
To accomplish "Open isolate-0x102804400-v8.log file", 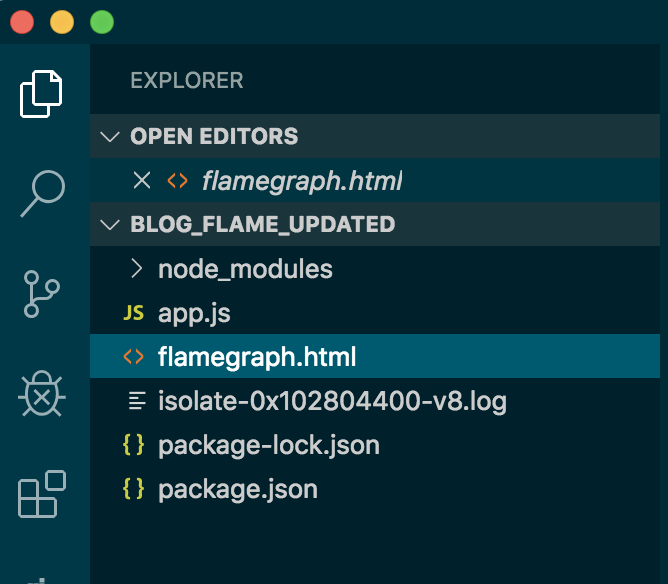I will [x=375, y=401].
